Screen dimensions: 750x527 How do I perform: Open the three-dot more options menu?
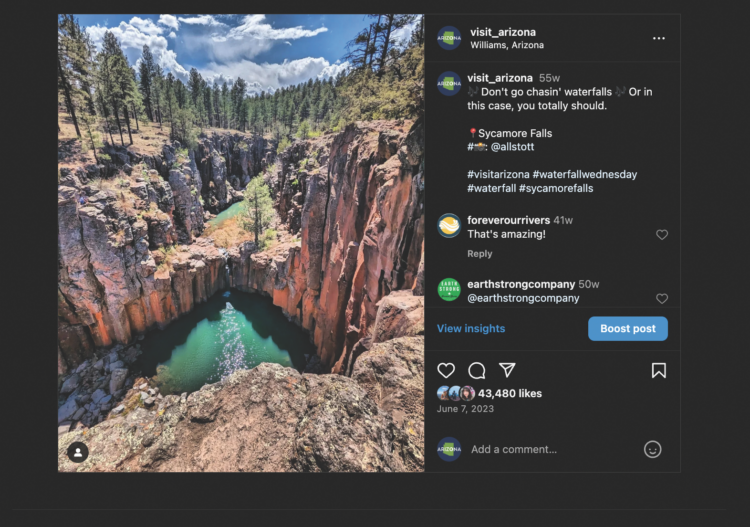click(x=659, y=38)
